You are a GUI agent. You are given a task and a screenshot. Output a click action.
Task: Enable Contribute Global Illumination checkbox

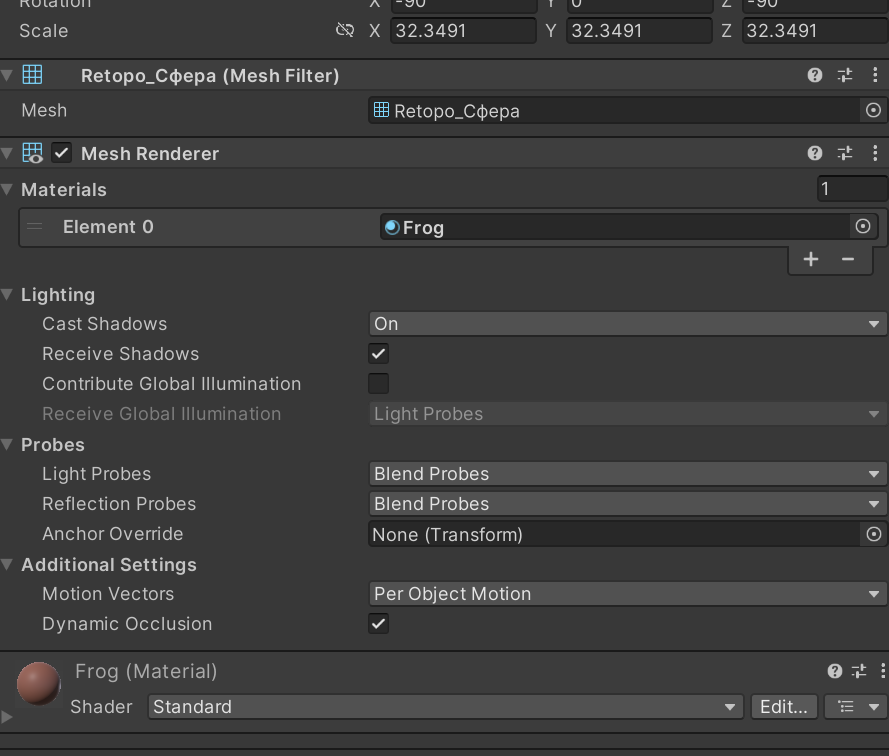coord(378,384)
